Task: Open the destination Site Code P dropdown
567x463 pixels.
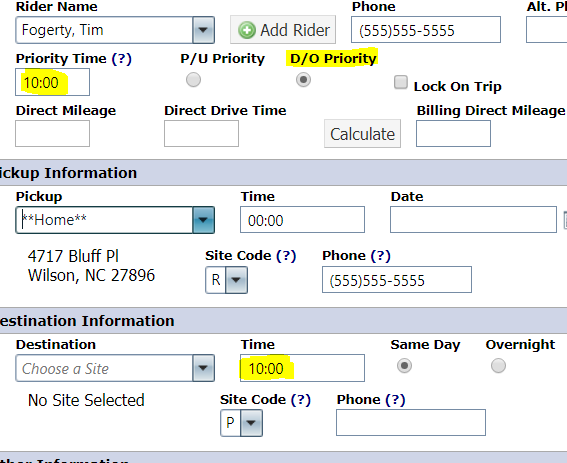Action: [251, 423]
